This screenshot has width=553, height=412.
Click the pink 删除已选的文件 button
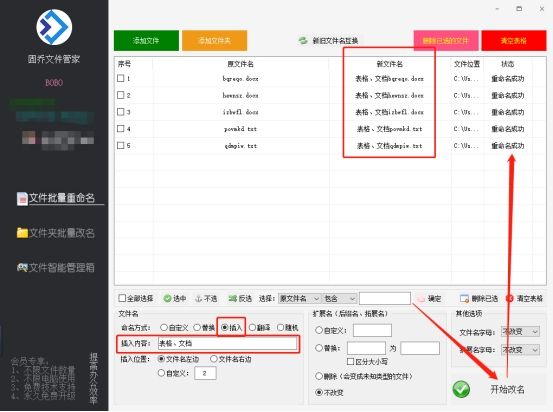(446, 41)
